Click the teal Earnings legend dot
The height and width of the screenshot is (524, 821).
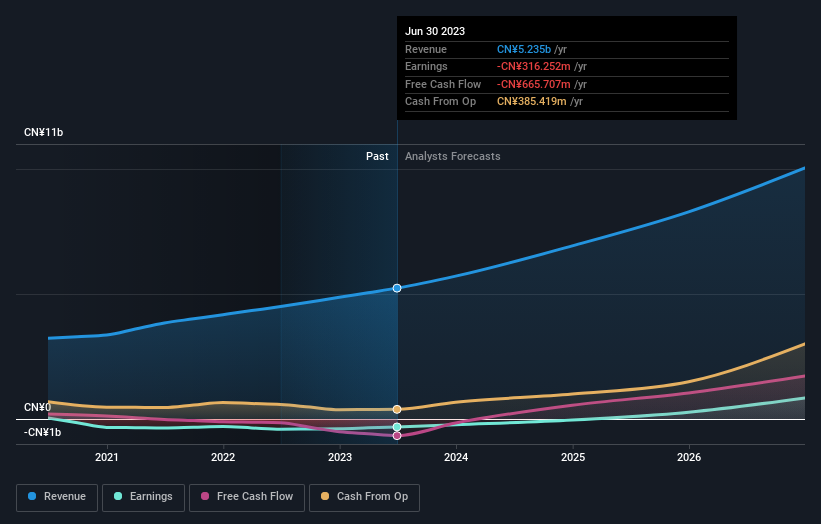(118, 496)
